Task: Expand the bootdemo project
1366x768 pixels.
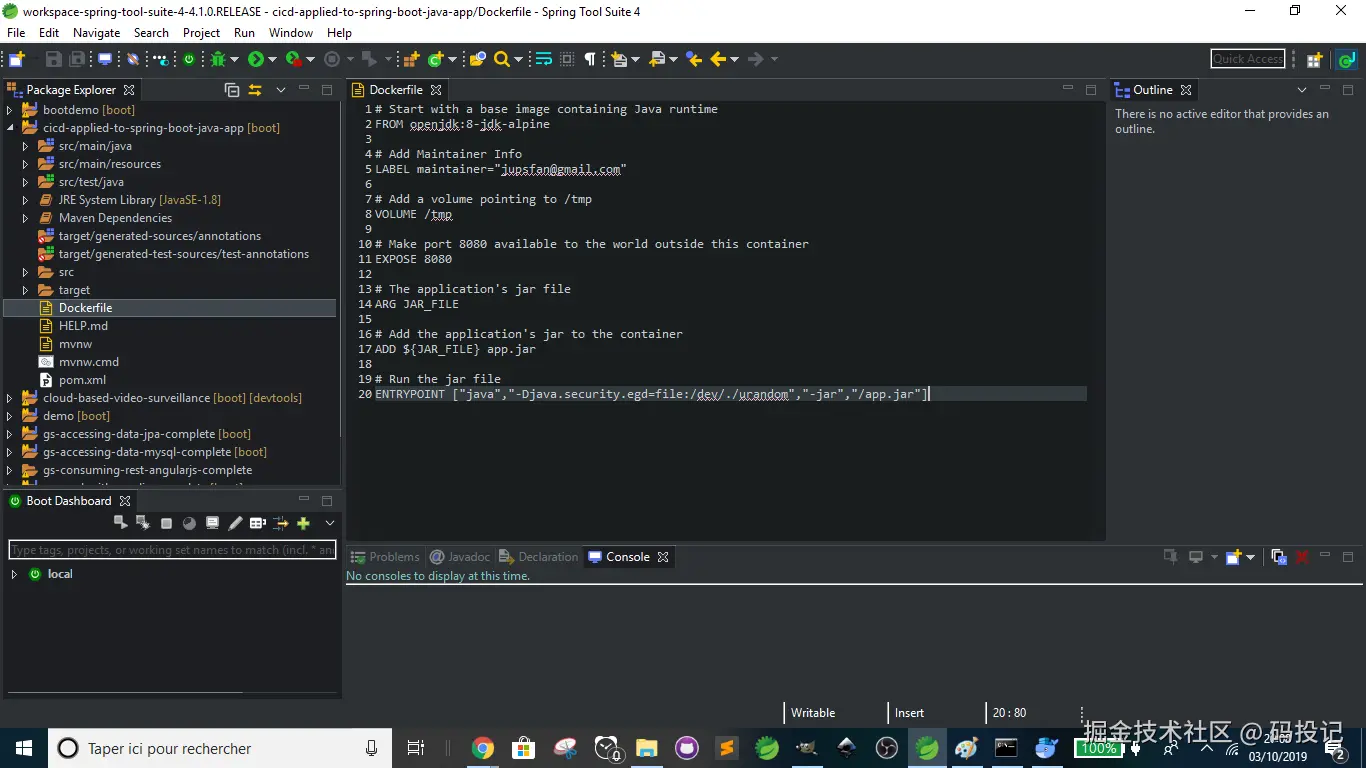Action: (10, 110)
